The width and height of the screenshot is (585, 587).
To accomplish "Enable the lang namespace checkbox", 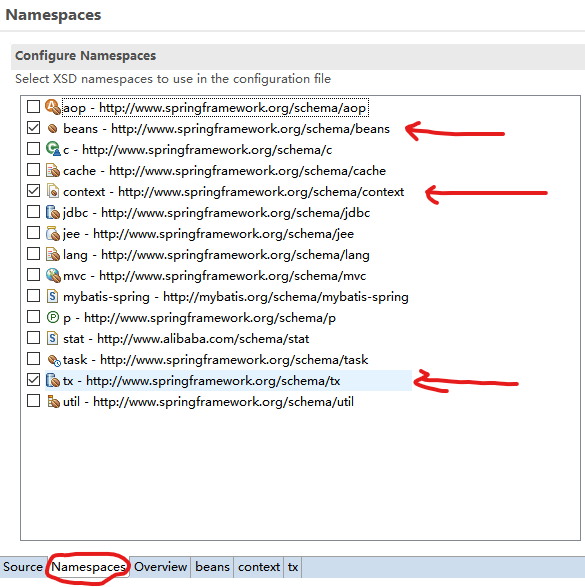I will (33, 254).
